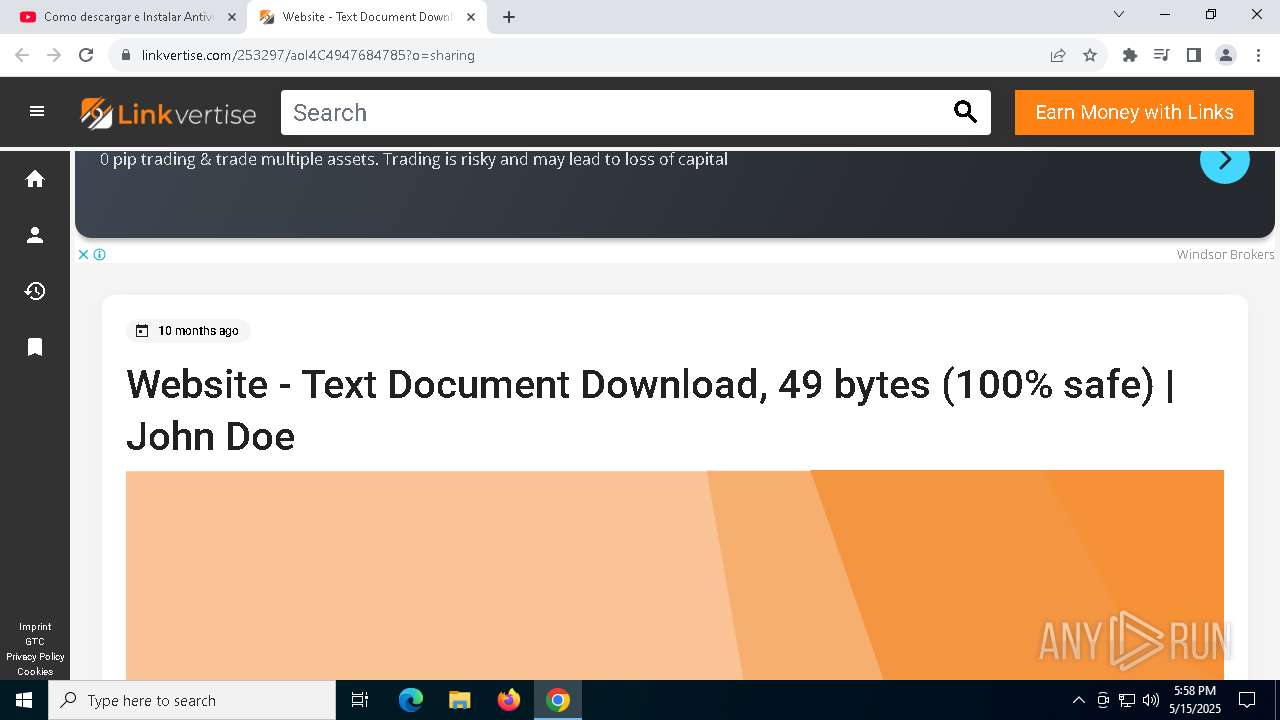Click the orange article banner image
Screen dimensions: 1280x720
tap(675, 575)
